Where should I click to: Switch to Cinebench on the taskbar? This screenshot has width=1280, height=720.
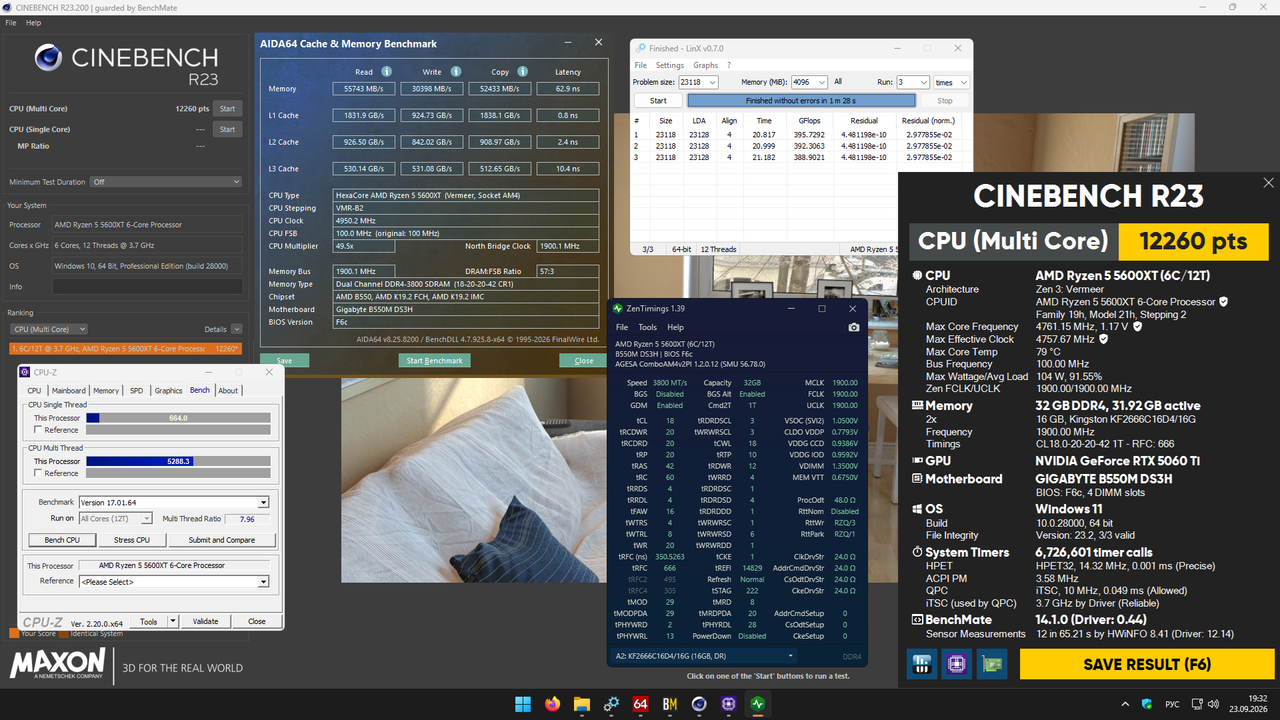coord(699,704)
